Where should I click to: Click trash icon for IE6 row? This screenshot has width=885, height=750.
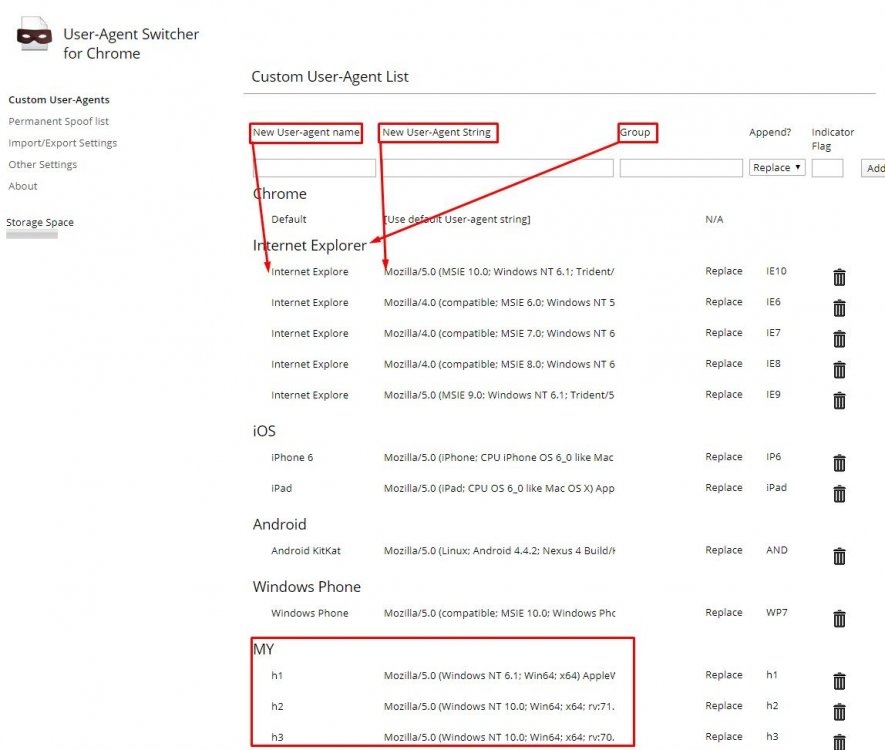[839, 308]
